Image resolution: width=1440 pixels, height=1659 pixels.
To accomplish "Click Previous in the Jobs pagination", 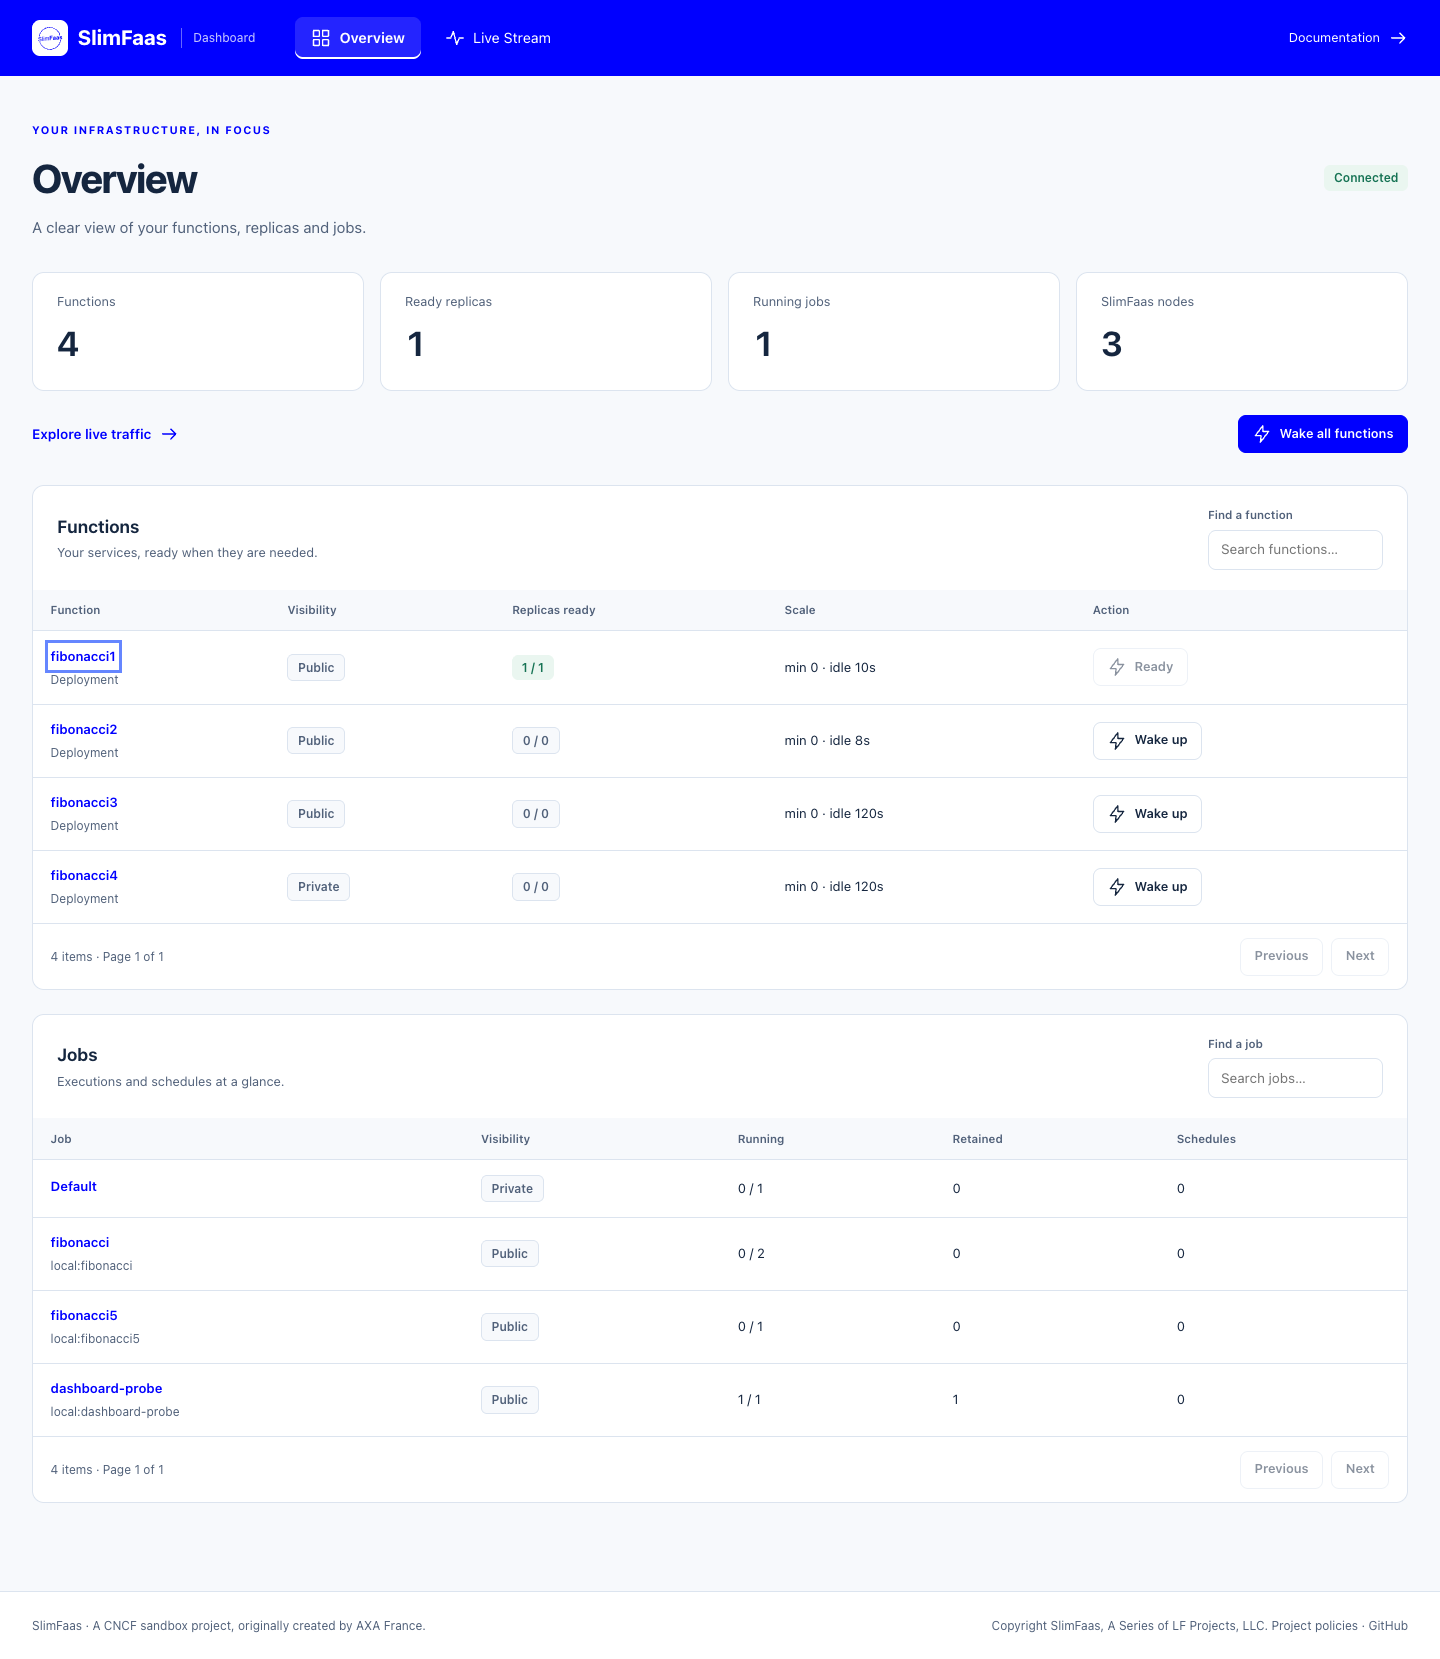I will [1281, 1470].
